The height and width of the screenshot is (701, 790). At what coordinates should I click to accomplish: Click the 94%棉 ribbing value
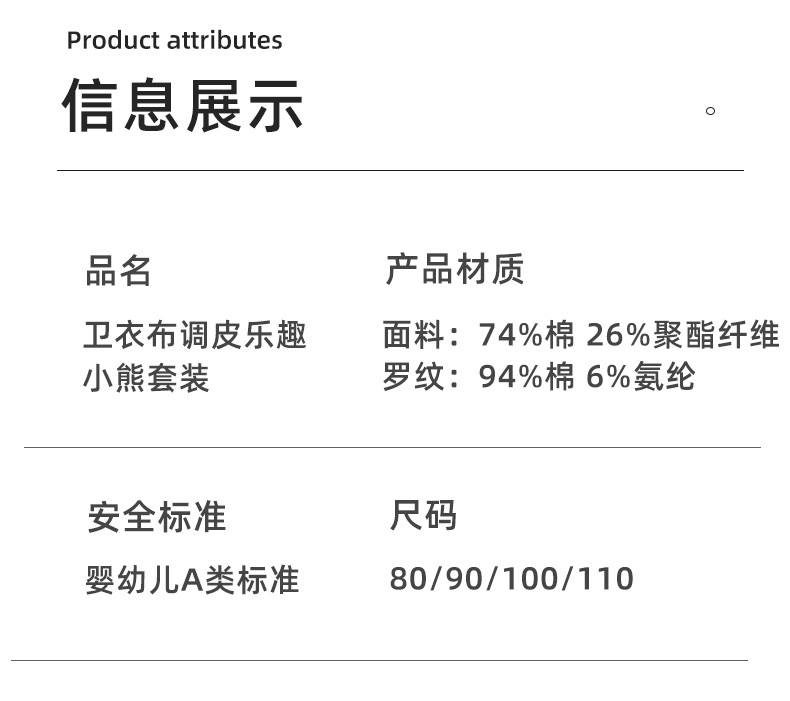tap(527, 377)
